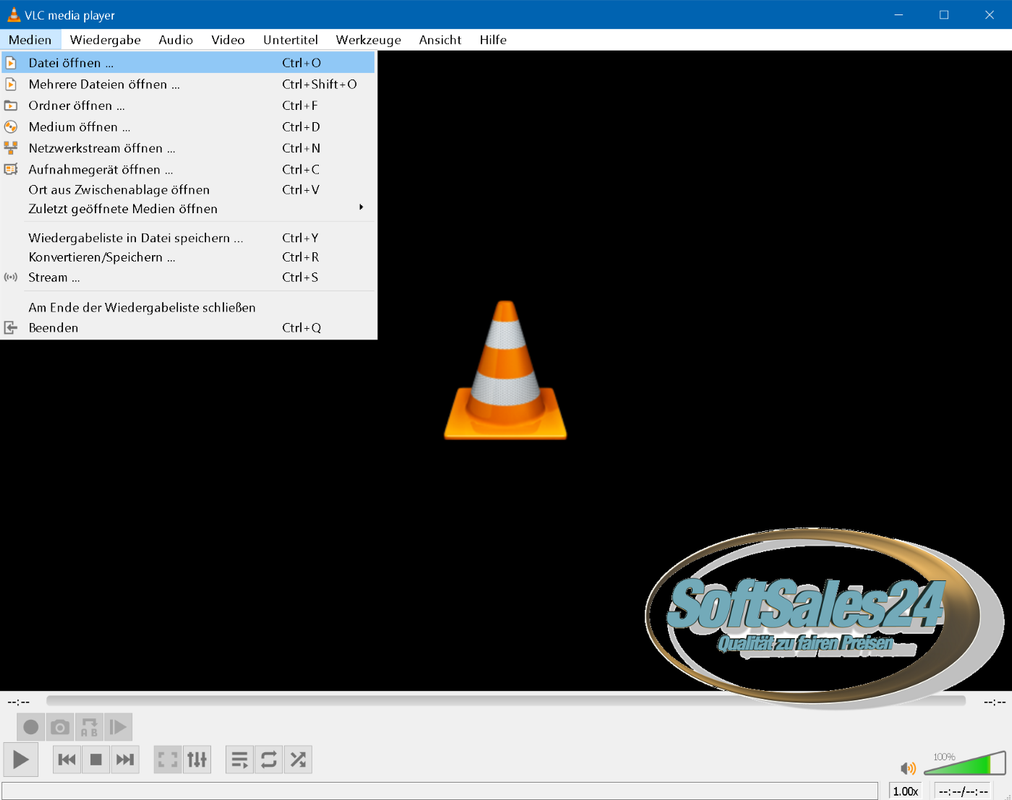The height and width of the screenshot is (800, 1012).
Task: Choose Netzwerkstream öffnen entry
Action: [188, 148]
